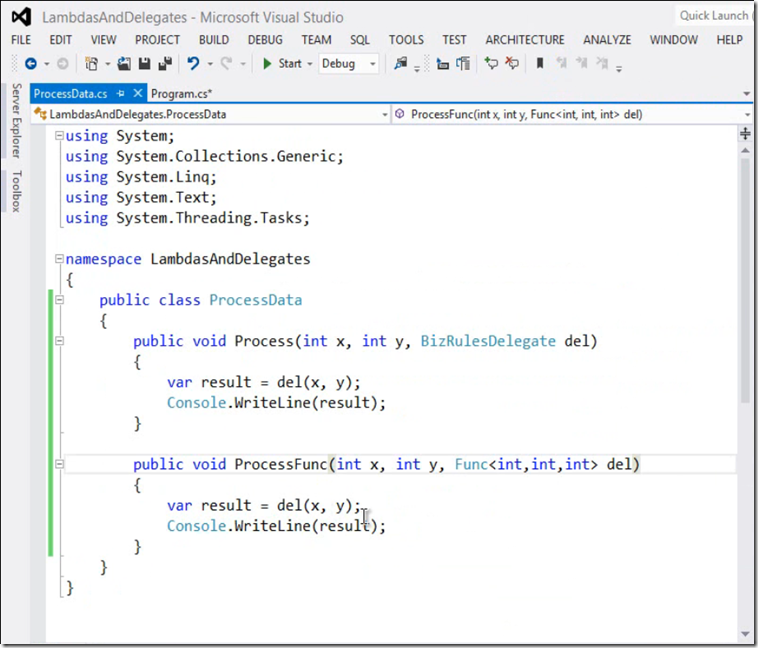Open the VIEW menu
This screenshot has width=758, height=648.
point(103,40)
